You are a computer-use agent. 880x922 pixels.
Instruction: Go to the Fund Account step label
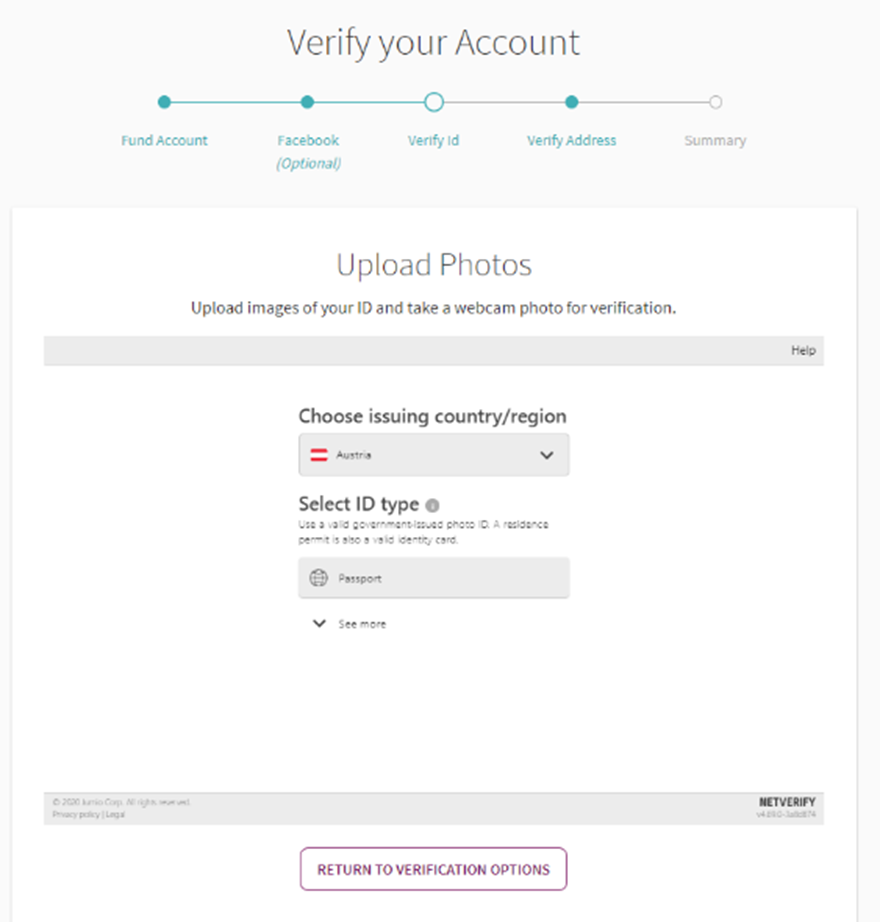165,141
